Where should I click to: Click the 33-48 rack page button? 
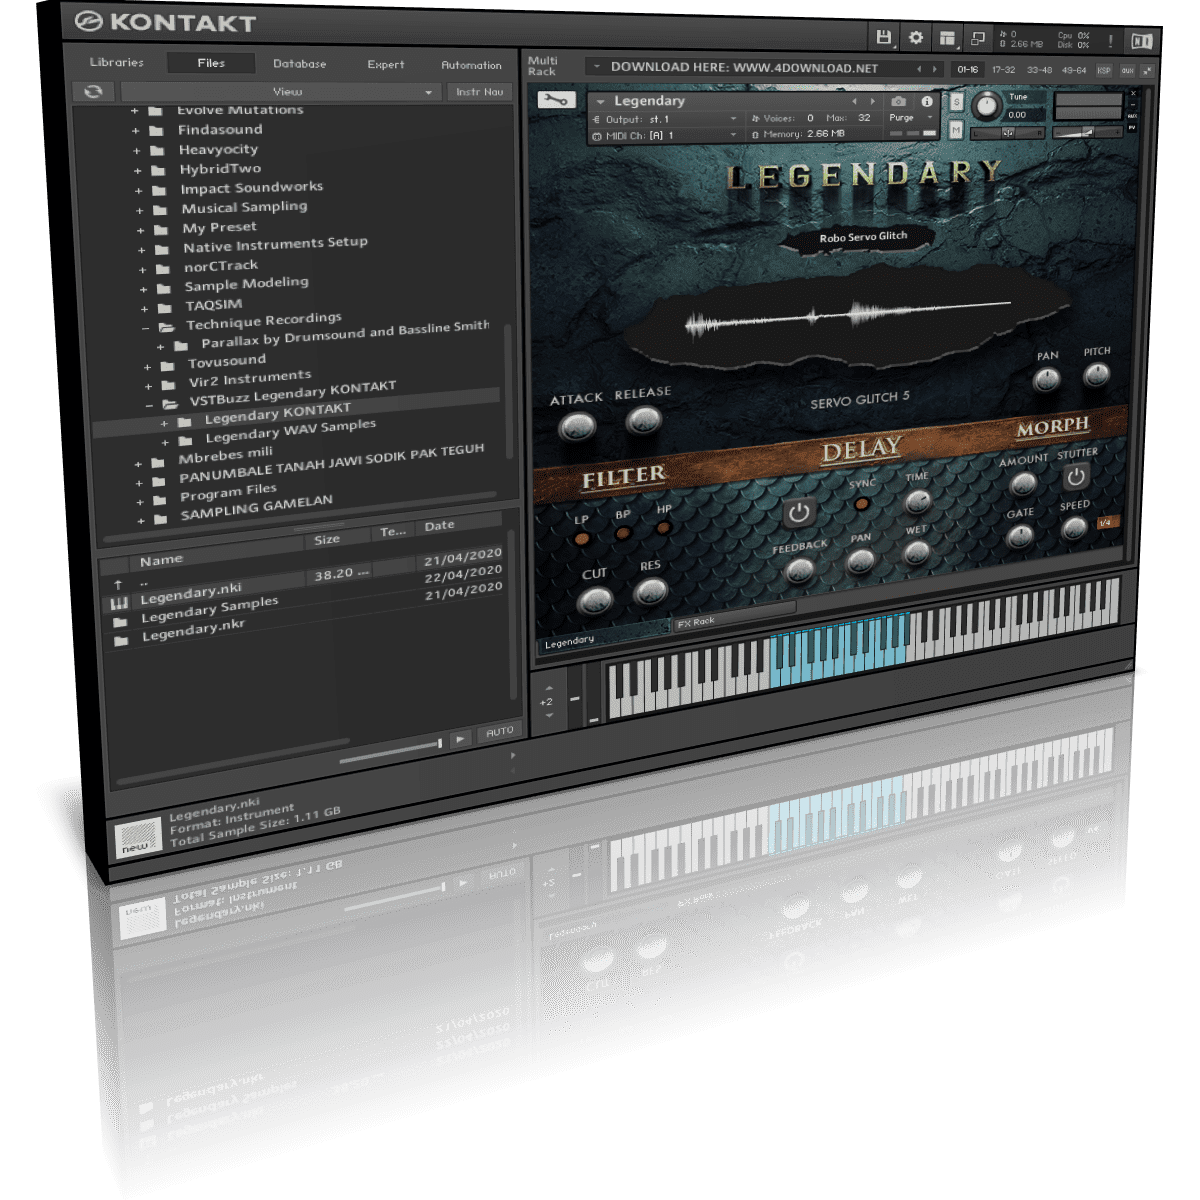point(1039,70)
